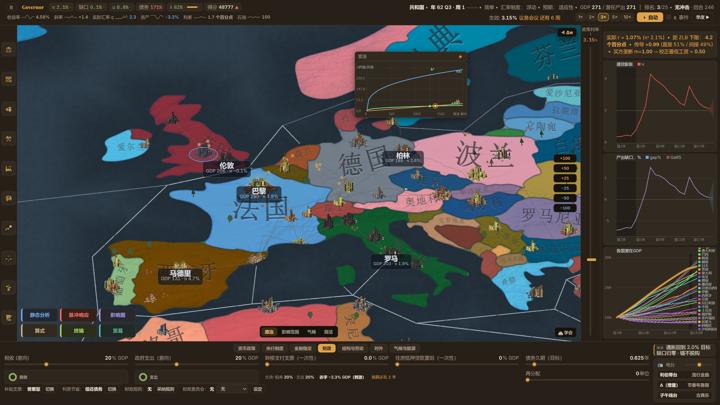Open the 算式 formula button

point(40,331)
